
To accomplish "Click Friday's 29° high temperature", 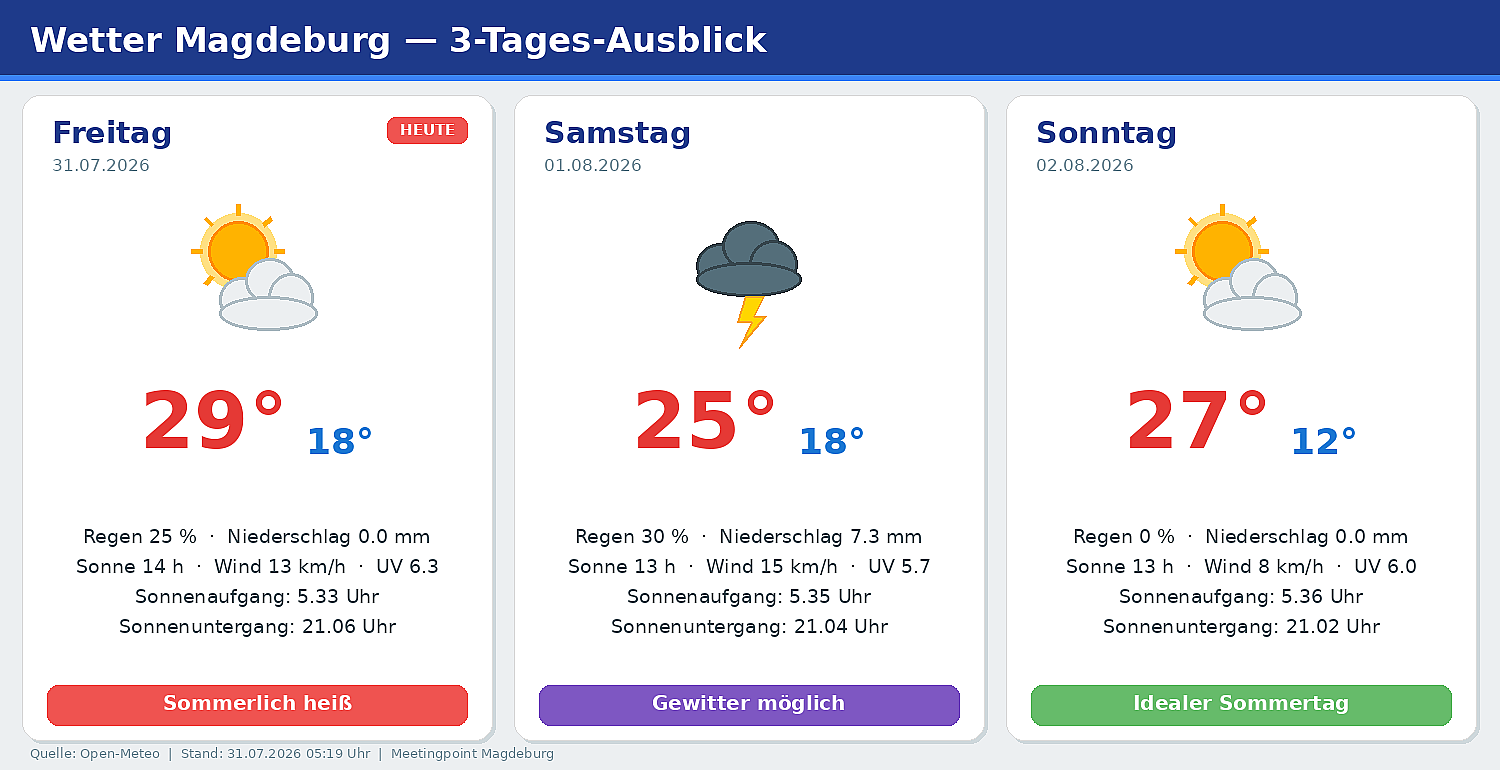I will pyautogui.click(x=213, y=421).
